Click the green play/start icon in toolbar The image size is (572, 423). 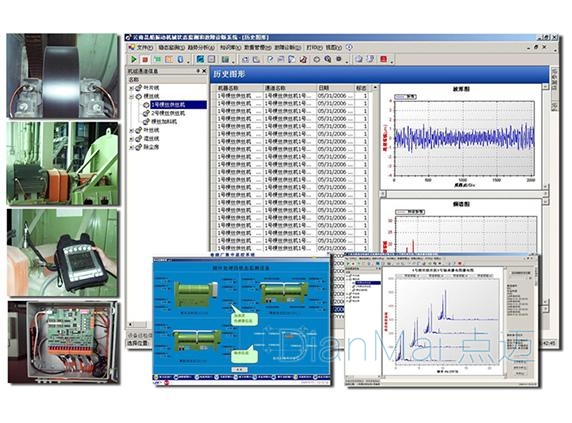pyautogui.click(x=134, y=59)
